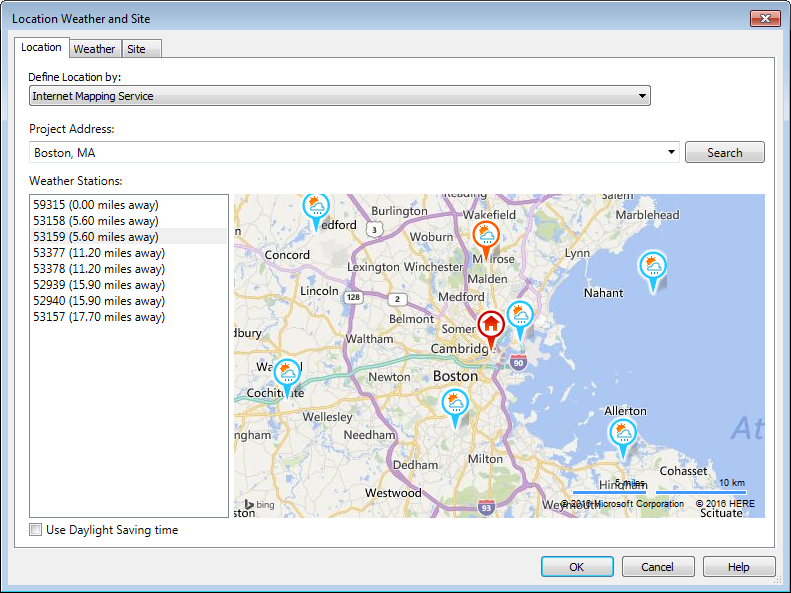Viewport: 791px width, 593px height.
Task: Enable Use Daylight Saving time checkbox
Action: coord(35,529)
